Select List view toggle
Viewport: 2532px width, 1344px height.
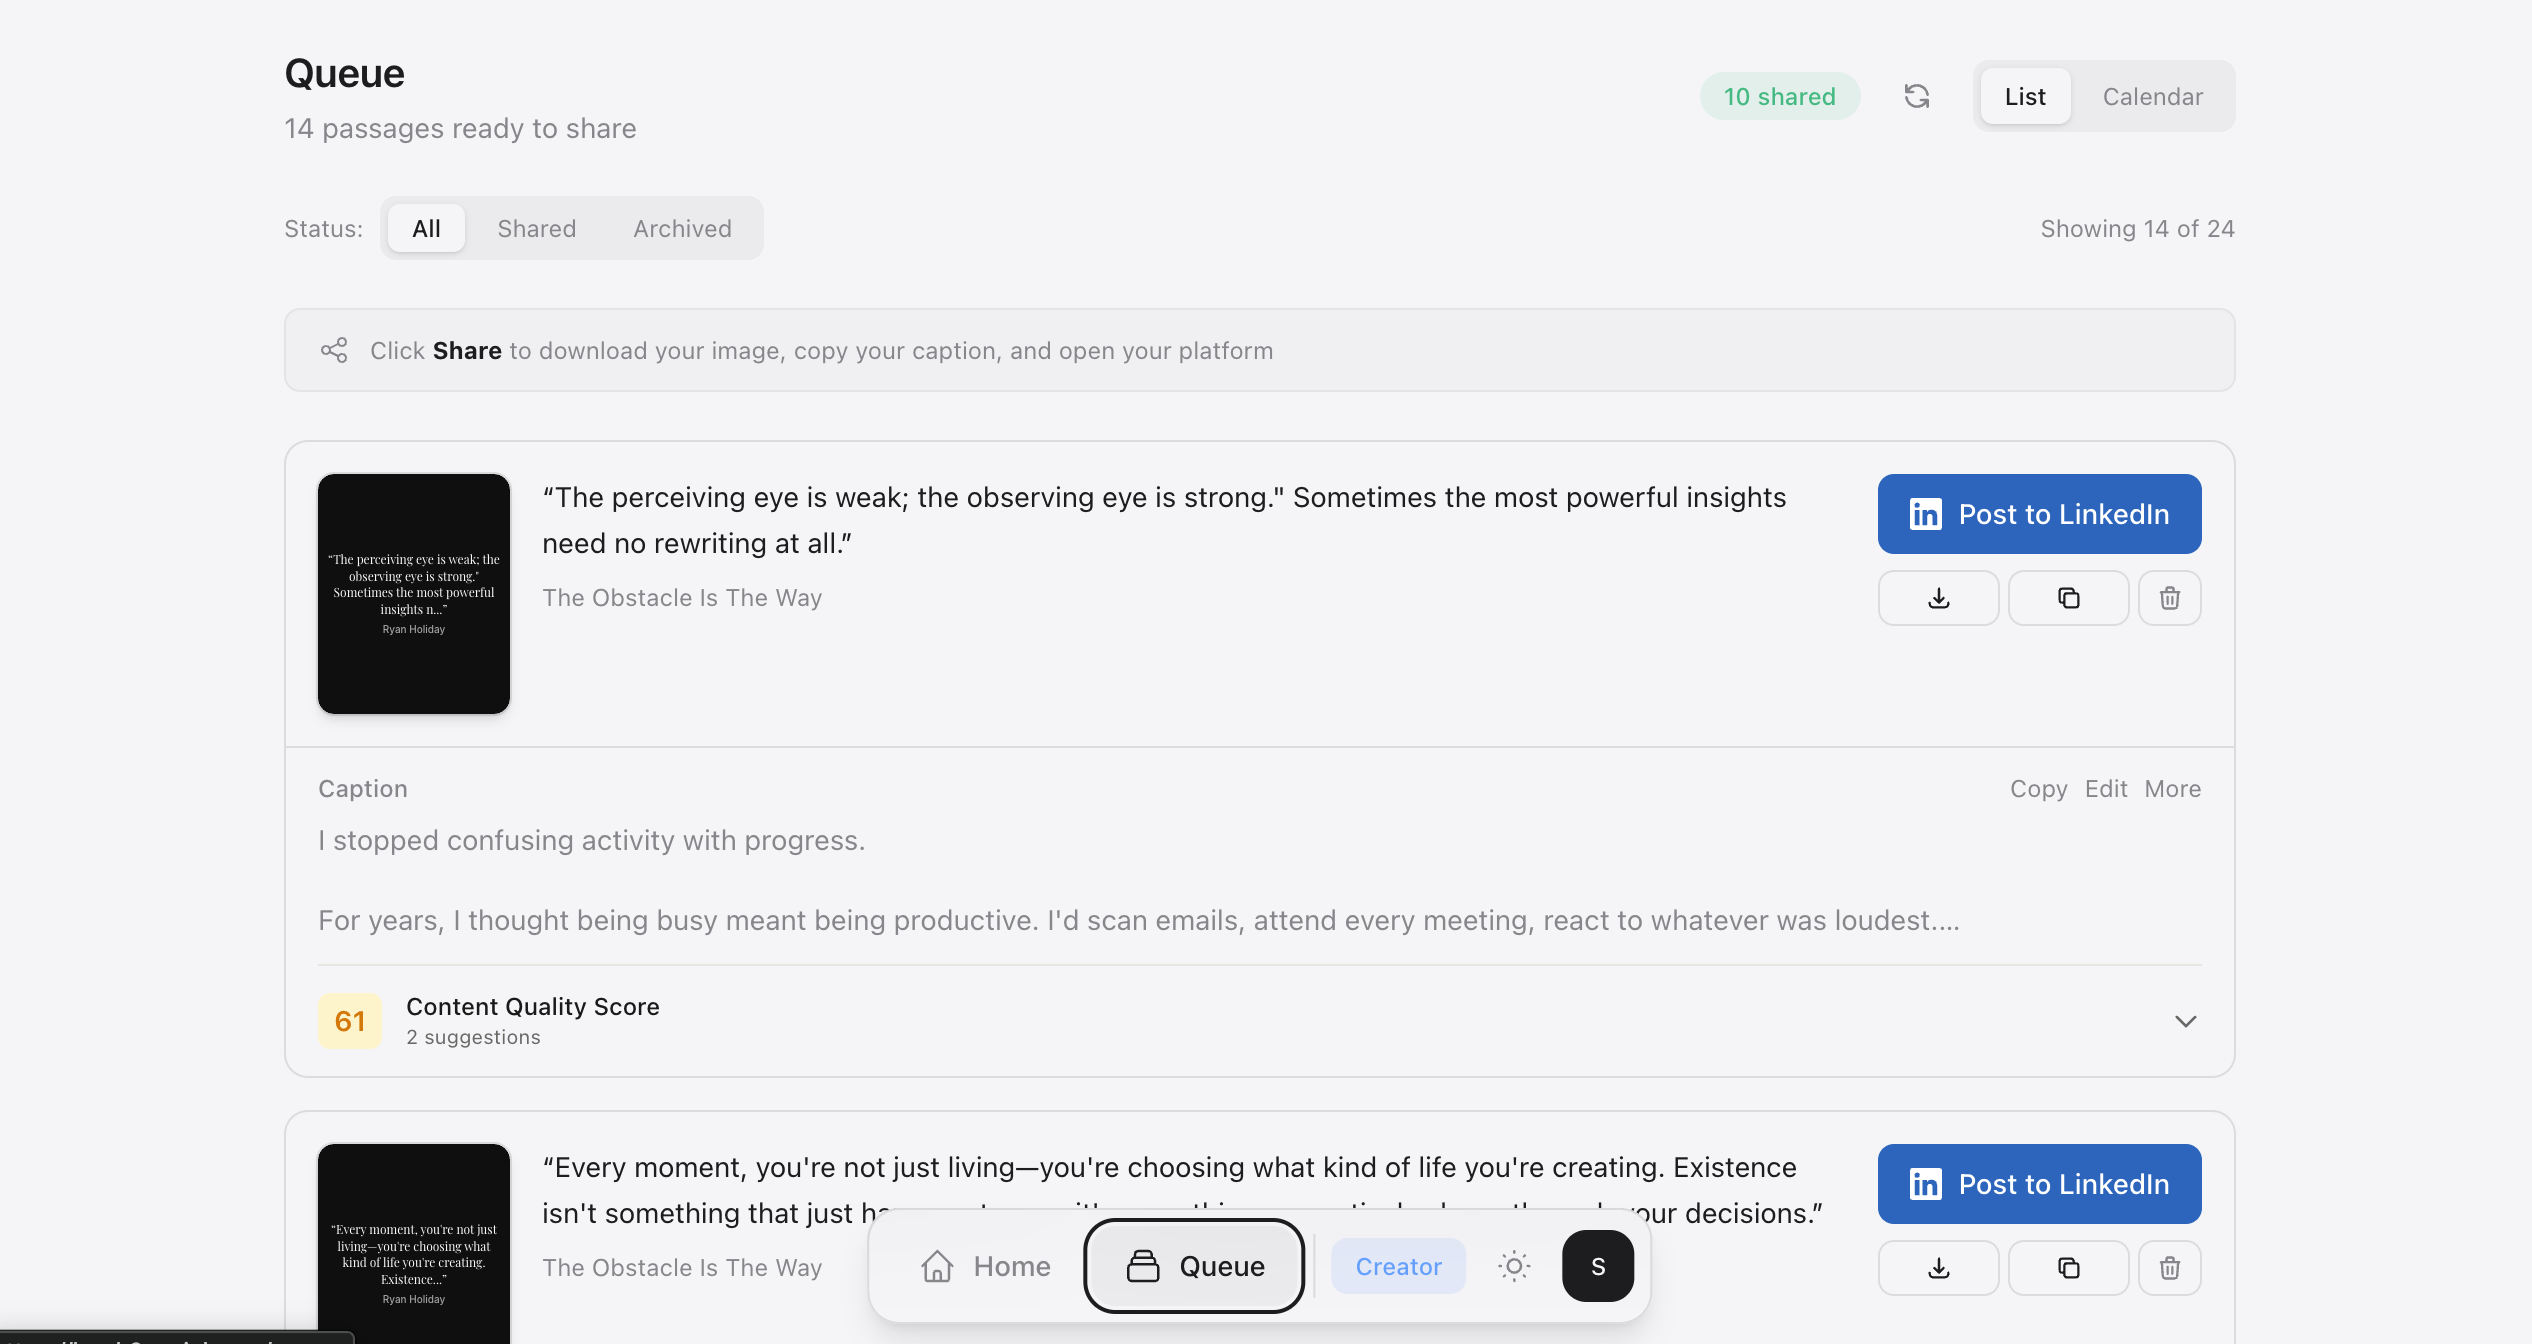click(x=2025, y=96)
